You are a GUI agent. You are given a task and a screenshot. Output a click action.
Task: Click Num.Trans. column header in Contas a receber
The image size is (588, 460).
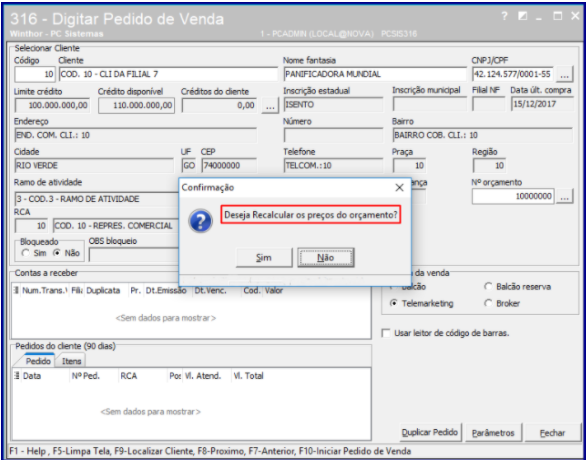pos(44,291)
